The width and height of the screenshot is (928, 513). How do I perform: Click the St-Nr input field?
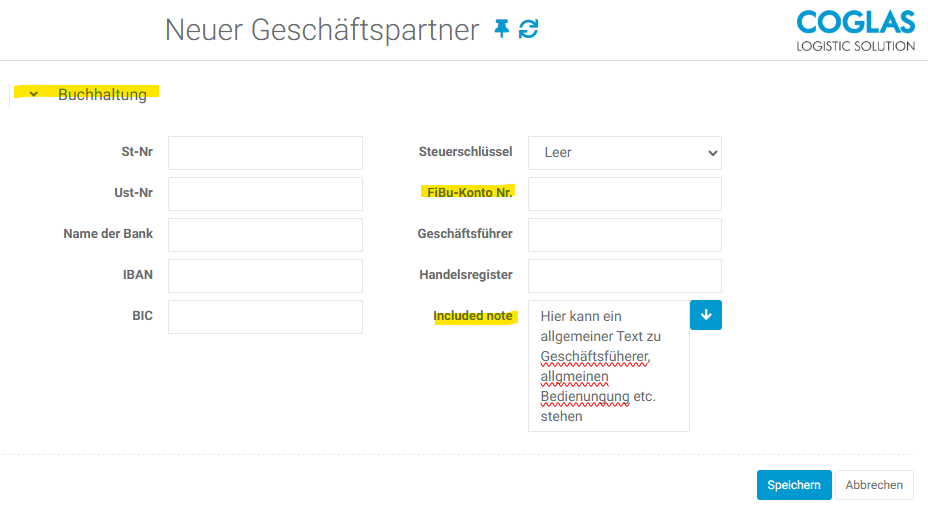pyautogui.click(x=265, y=153)
